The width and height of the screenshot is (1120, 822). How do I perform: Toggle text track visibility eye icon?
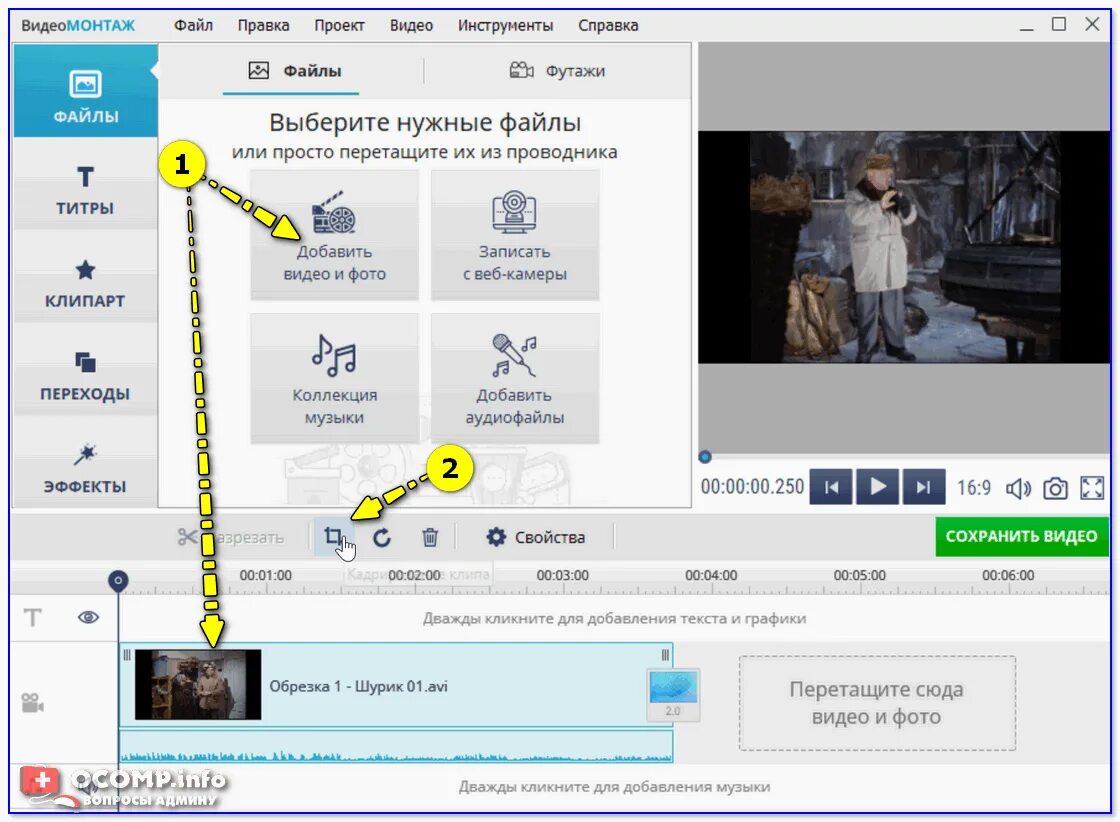pyautogui.click(x=89, y=617)
